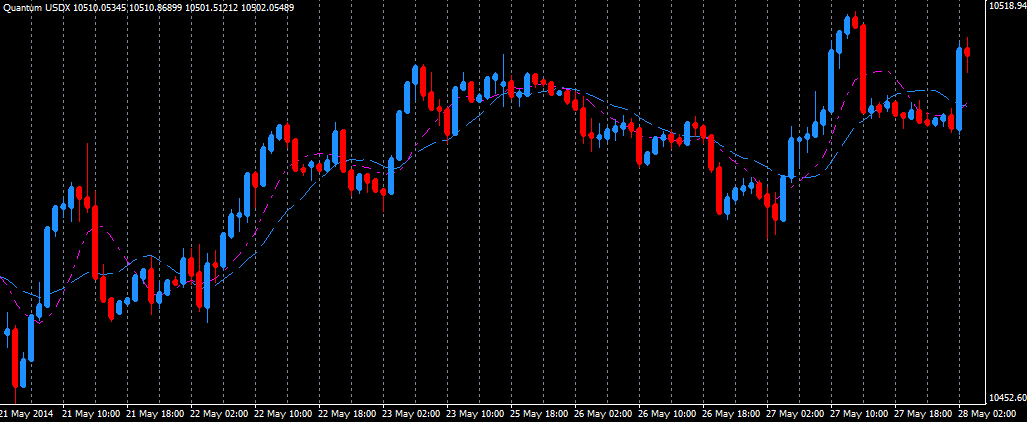Viewport: 1027px width, 422px height.
Task: Select the 21 May 10:00 time label
Action: [x=91, y=413]
